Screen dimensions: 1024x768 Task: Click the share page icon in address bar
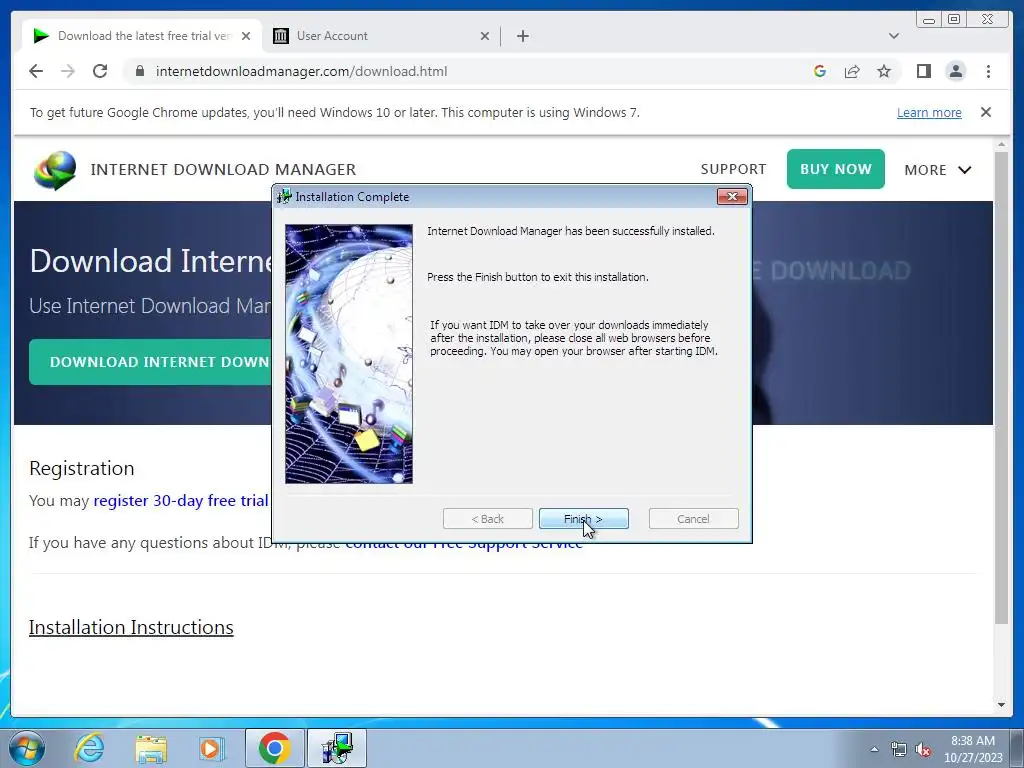[852, 71]
